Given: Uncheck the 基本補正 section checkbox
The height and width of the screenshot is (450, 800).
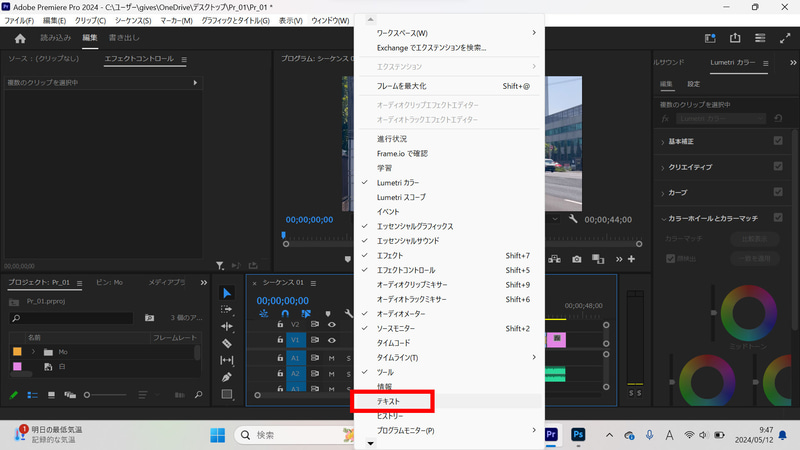Looking at the screenshot, I should point(778,141).
